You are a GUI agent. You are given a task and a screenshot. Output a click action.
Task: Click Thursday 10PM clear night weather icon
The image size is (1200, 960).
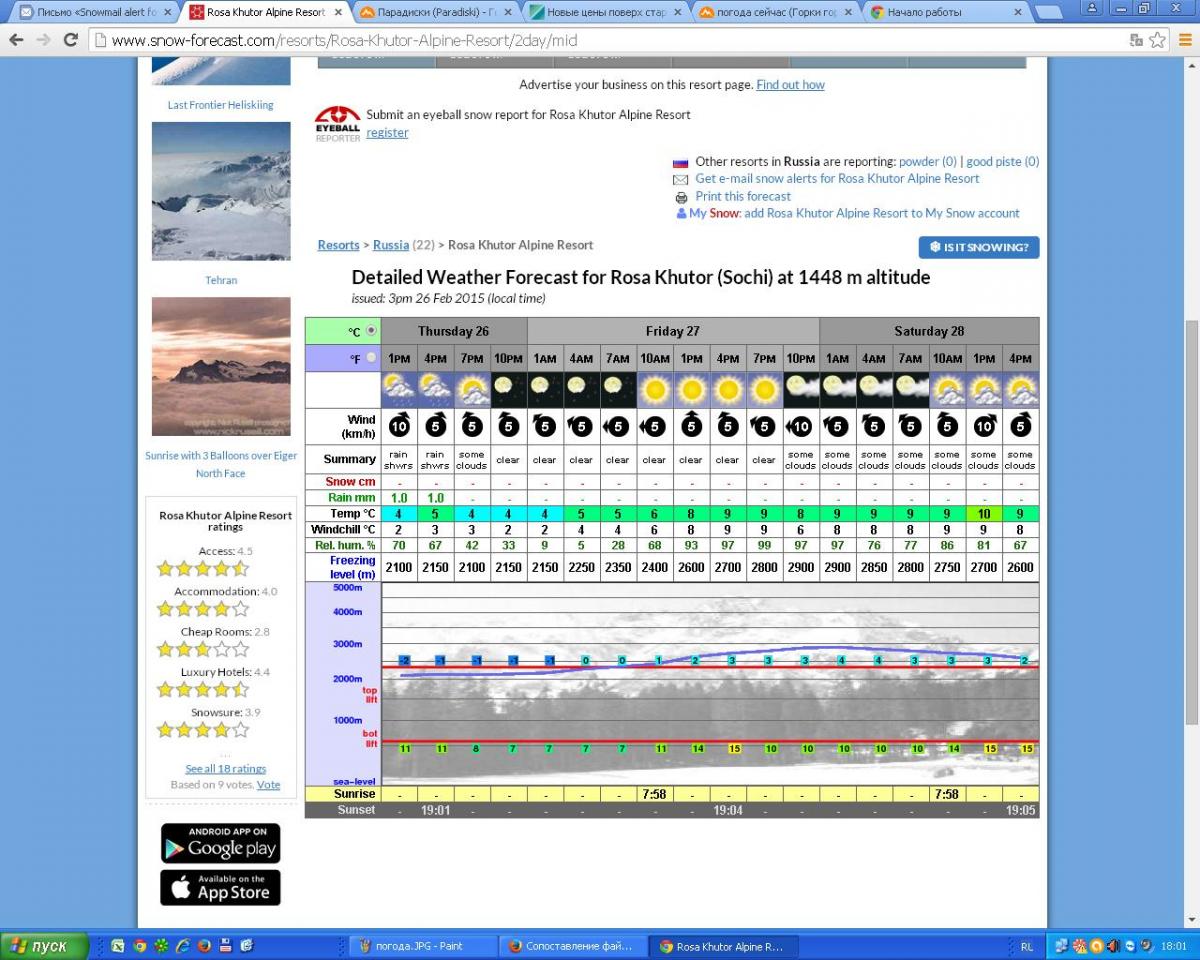pyautogui.click(x=508, y=389)
